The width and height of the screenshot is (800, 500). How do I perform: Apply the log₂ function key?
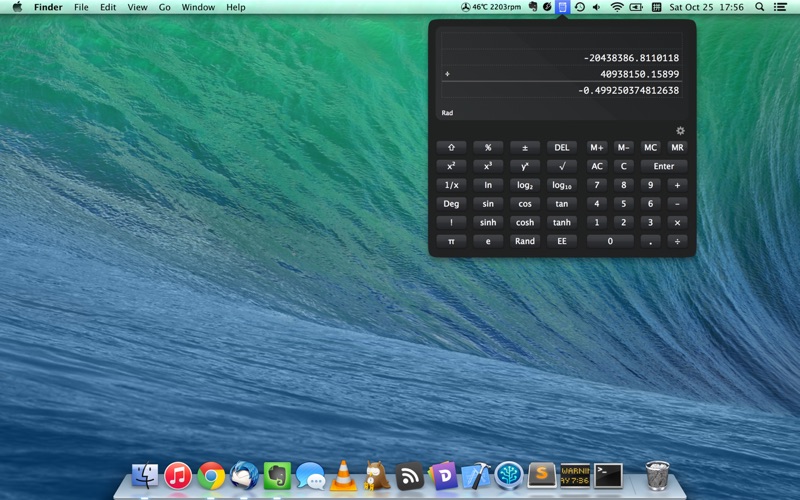(525, 185)
